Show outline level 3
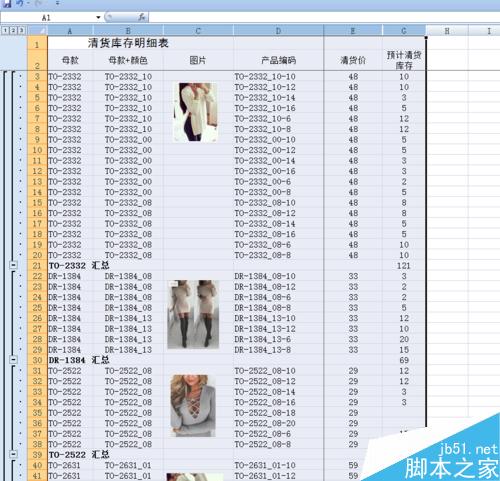This screenshot has width=500, height=481. [21, 31]
